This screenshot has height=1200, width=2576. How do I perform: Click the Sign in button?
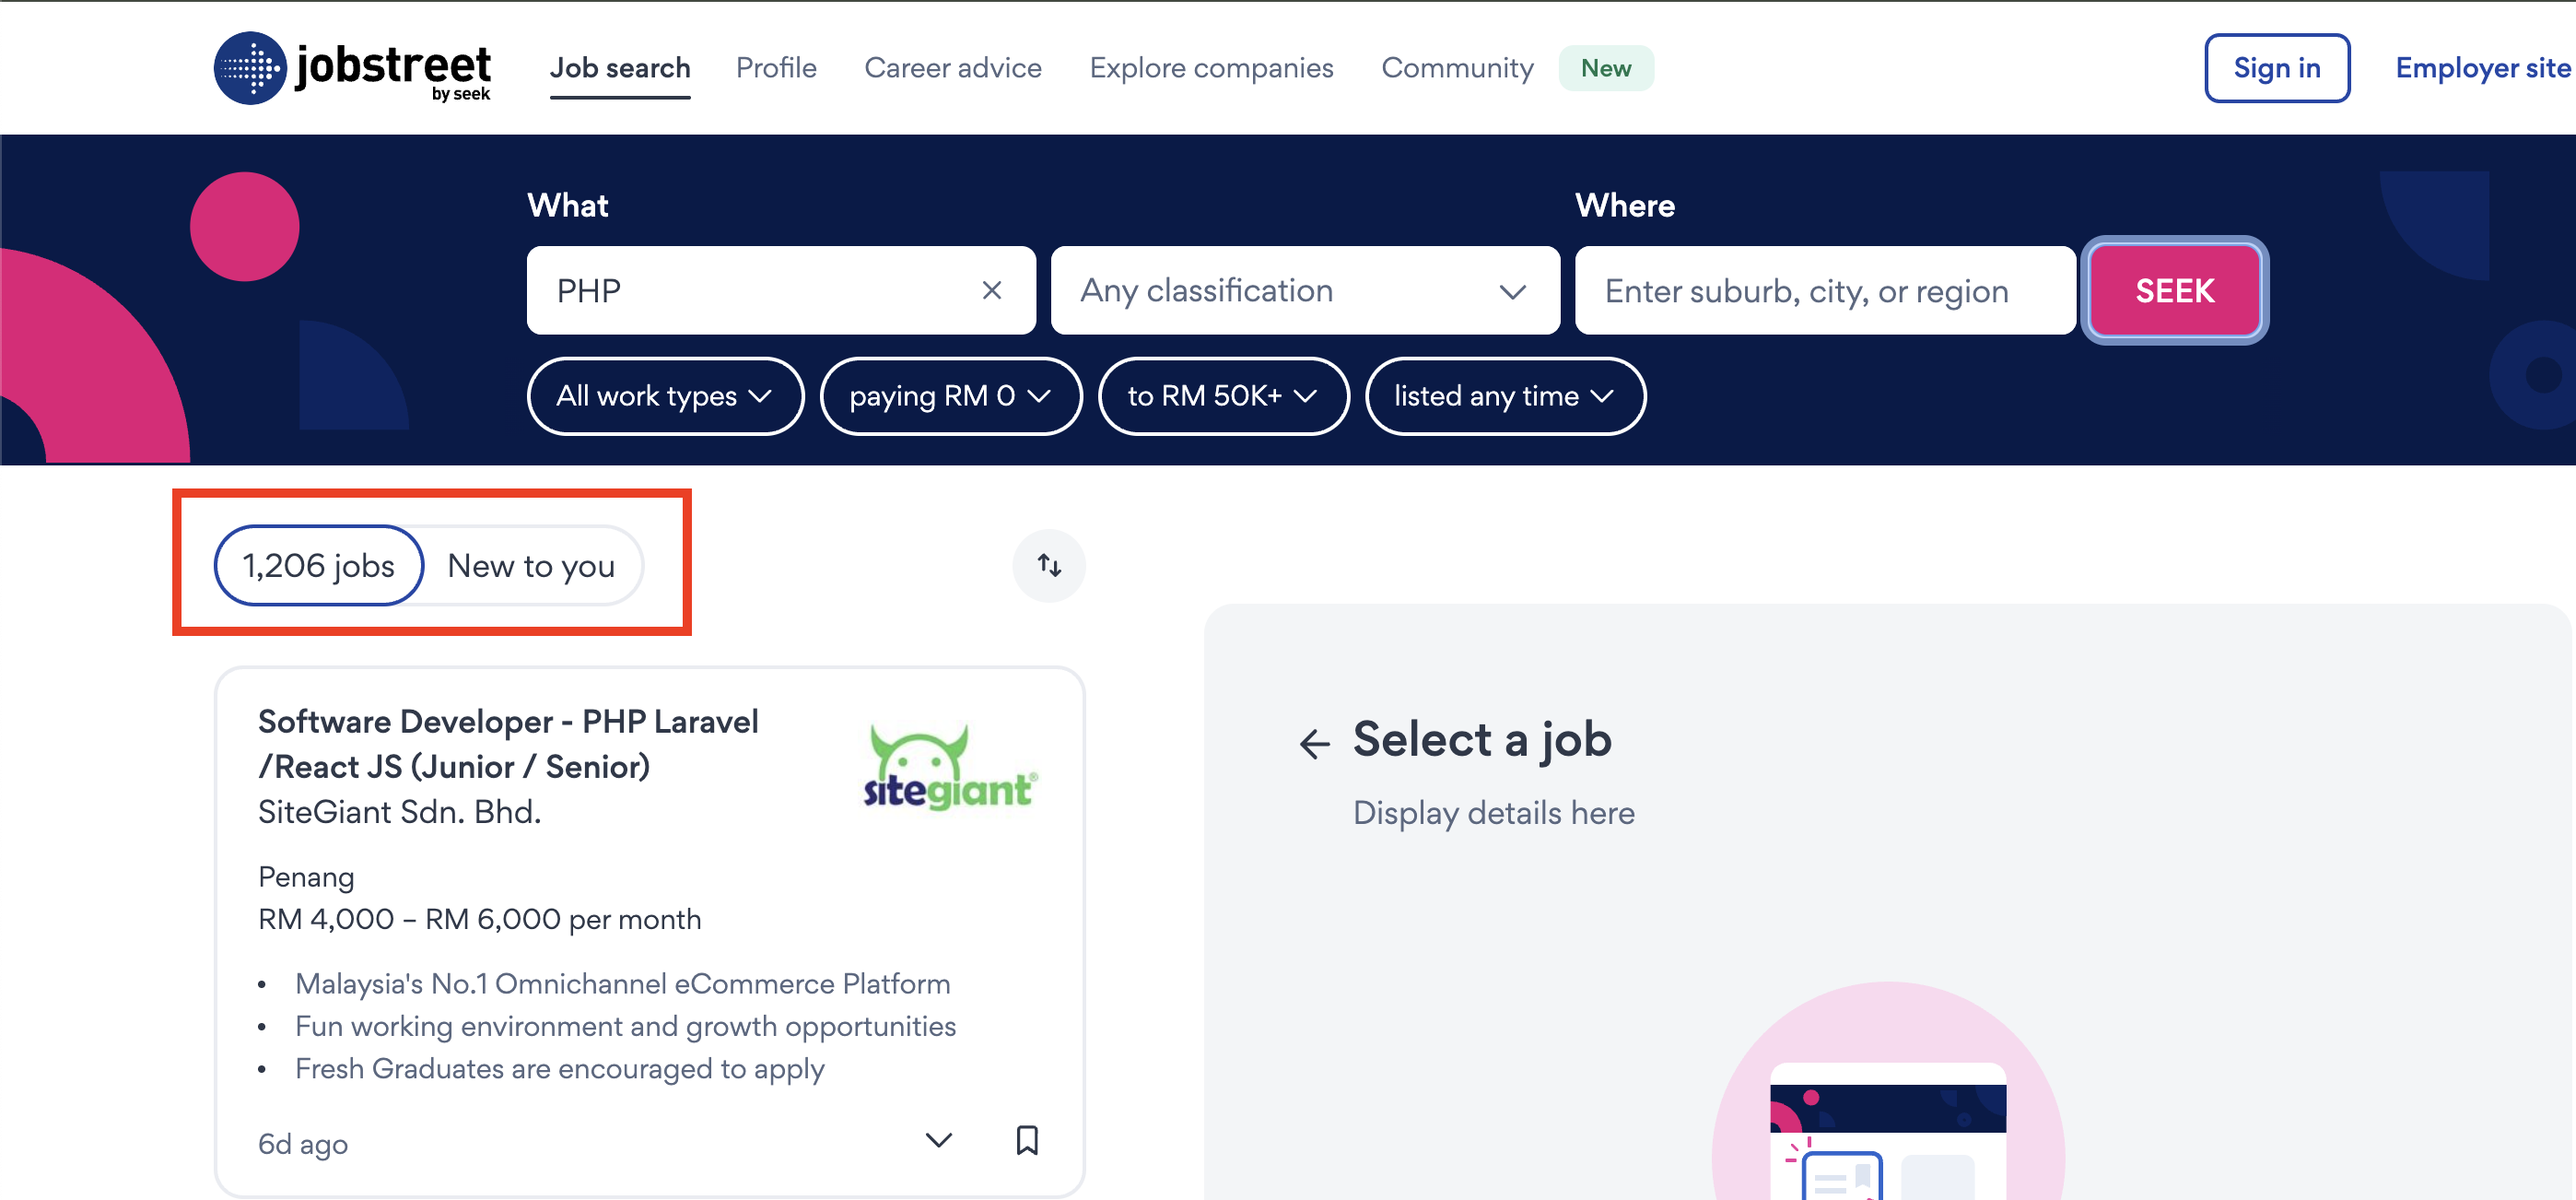pyautogui.click(x=2277, y=68)
